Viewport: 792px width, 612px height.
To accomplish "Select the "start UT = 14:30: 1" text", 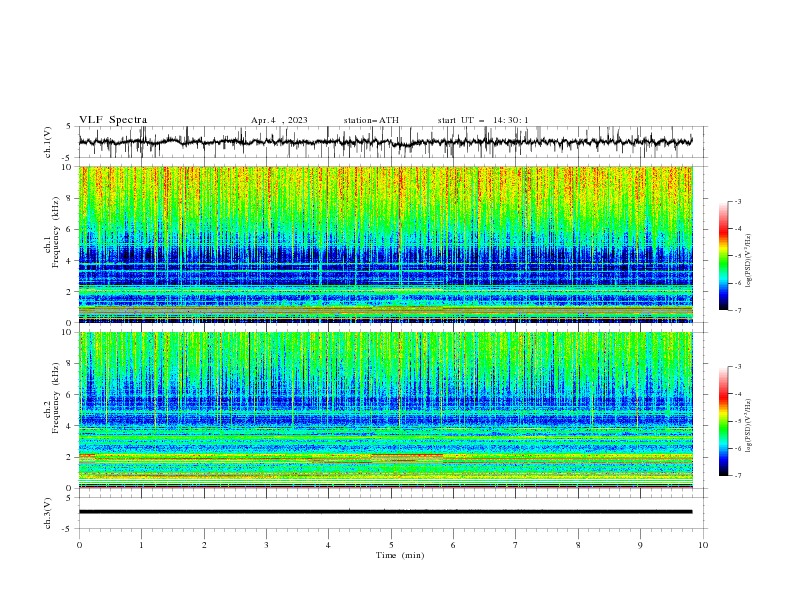I will 483,120.
